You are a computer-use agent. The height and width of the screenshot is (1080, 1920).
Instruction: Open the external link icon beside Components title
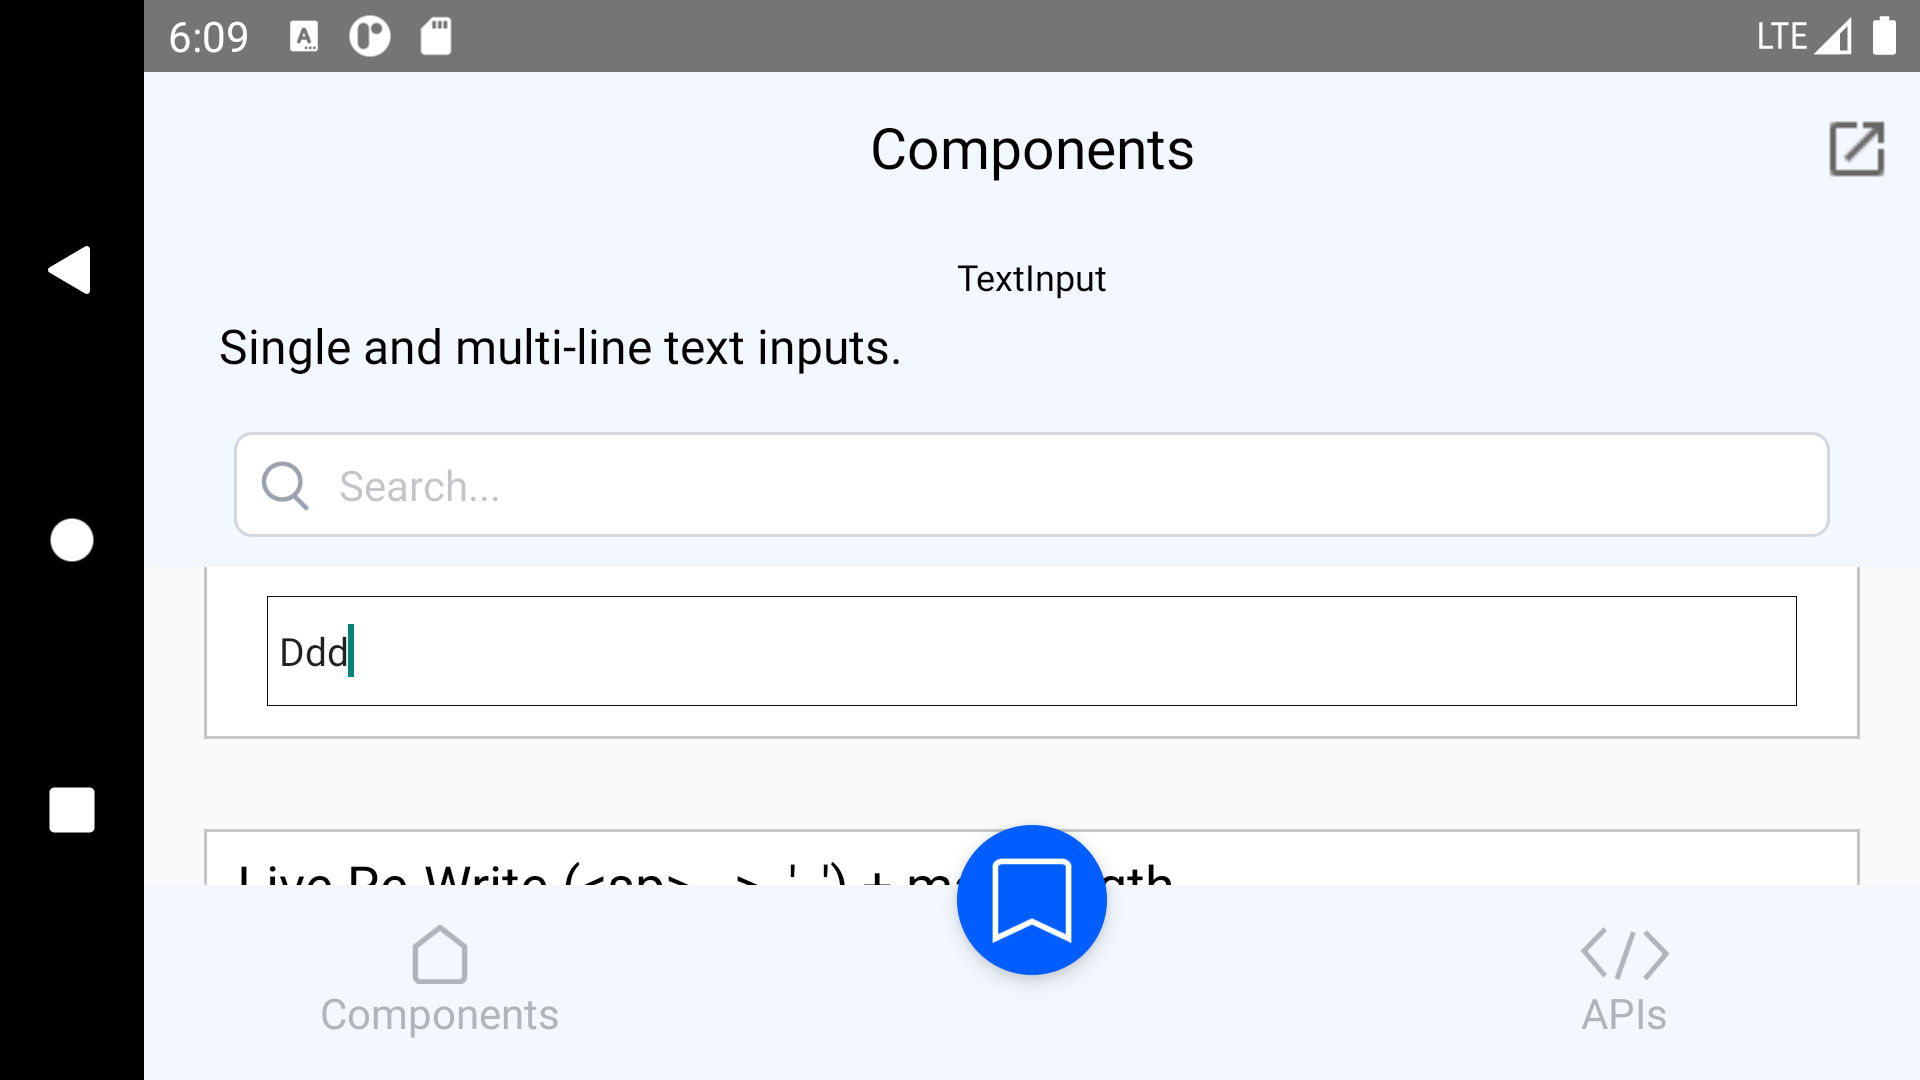point(1856,148)
